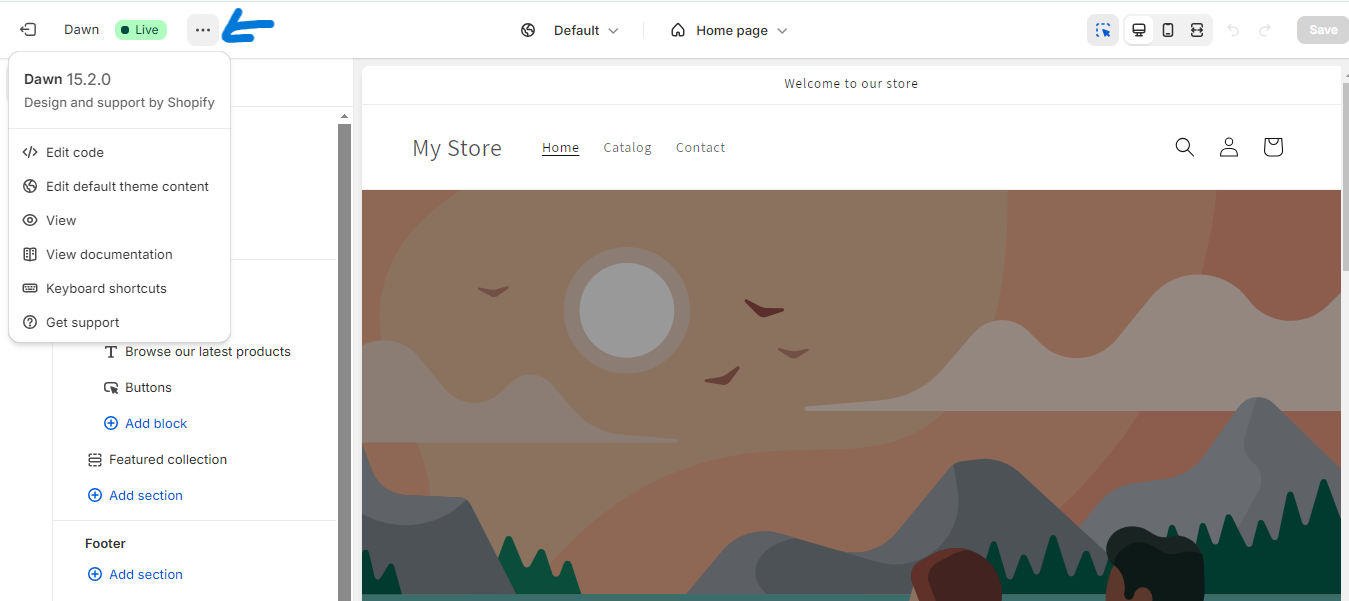Click the Welcome to our store announcement
1349x601 pixels.
click(851, 84)
